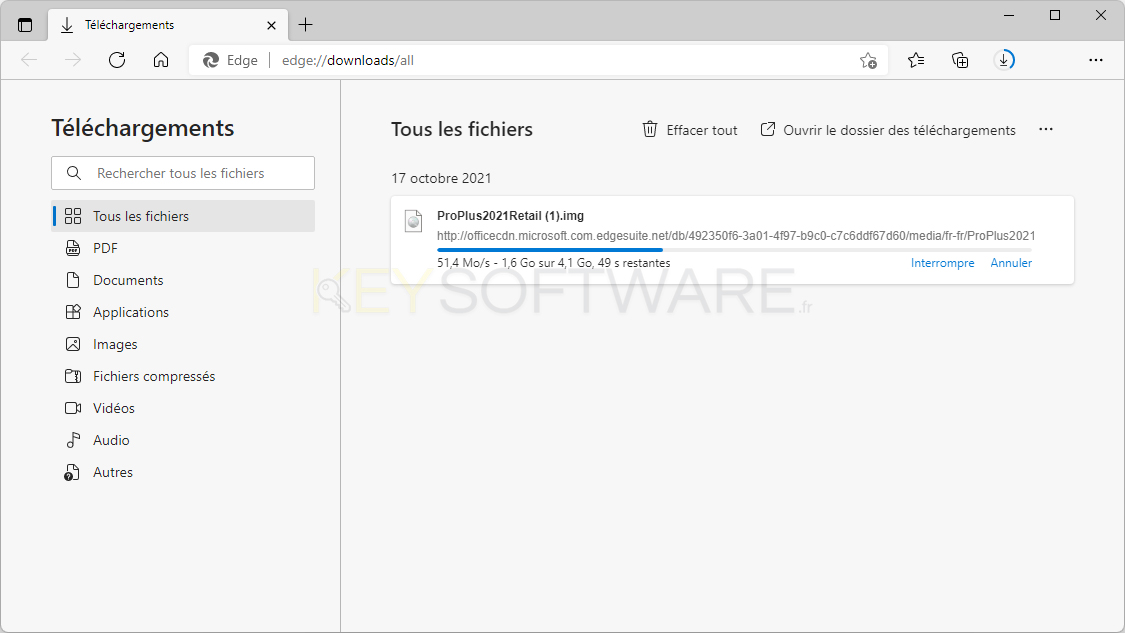Filter downloads by Audio

tap(183, 440)
